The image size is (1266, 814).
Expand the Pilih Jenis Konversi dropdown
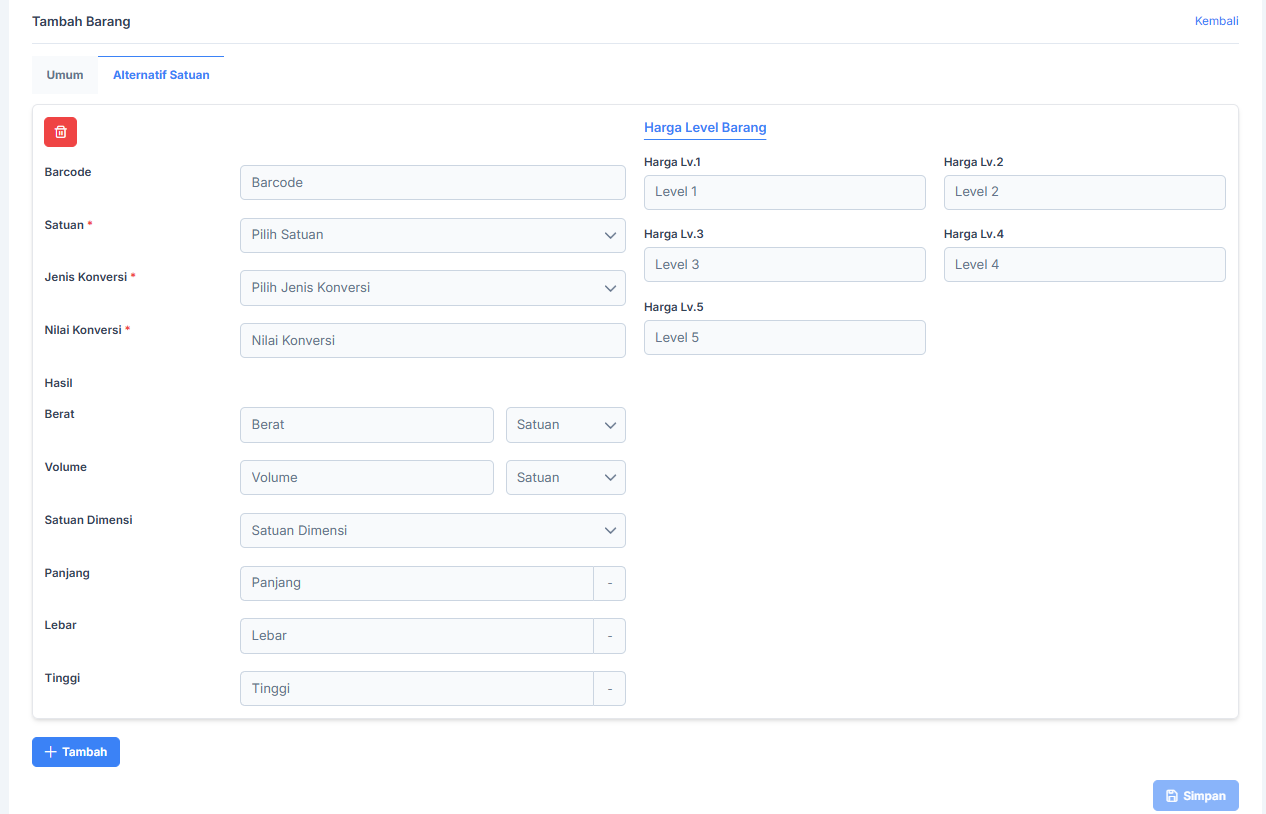[x=432, y=288]
